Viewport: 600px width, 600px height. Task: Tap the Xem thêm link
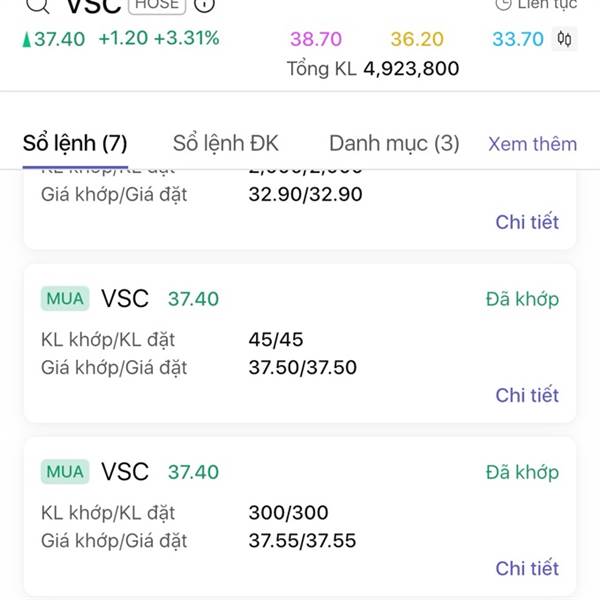pyautogui.click(x=533, y=144)
